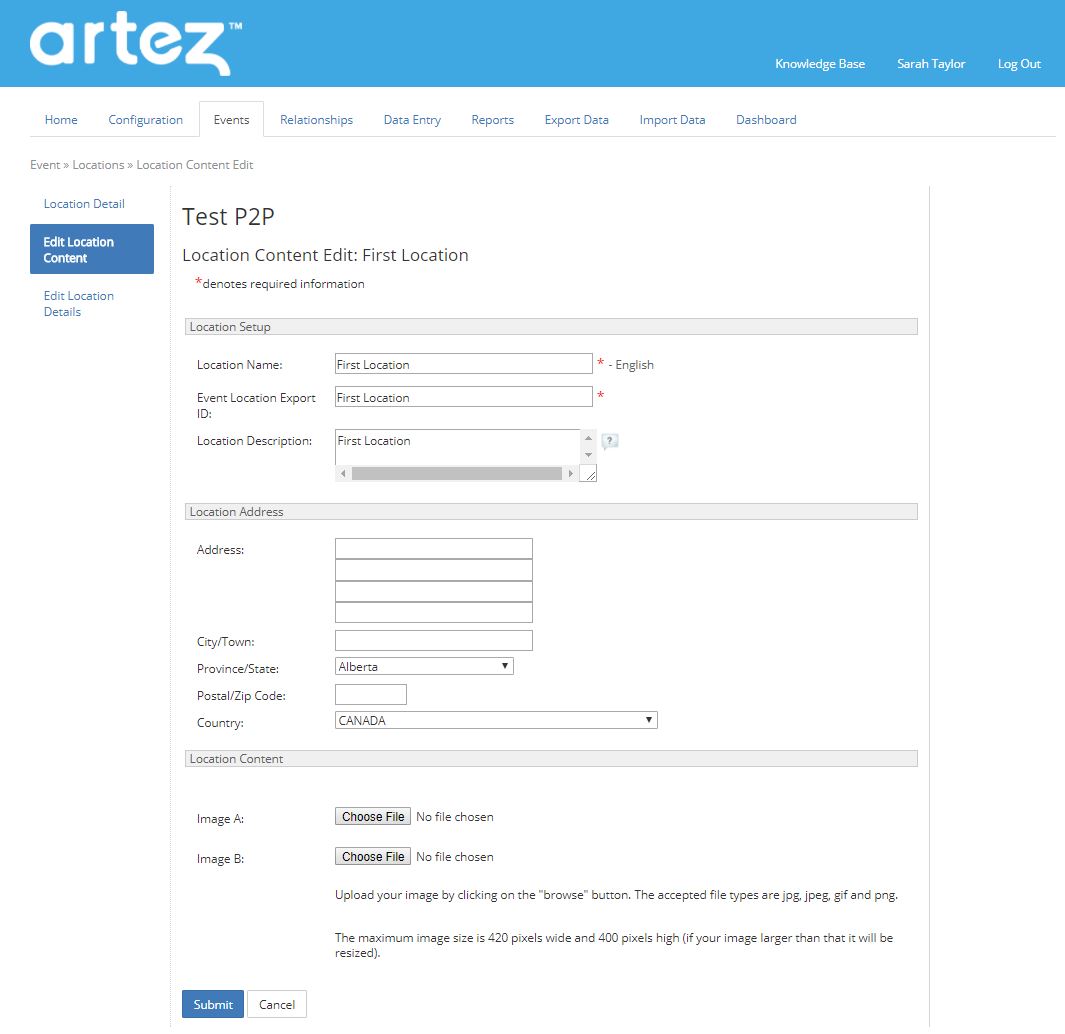This screenshot has width=1065, height=1034.
Task: Click the Locations breadcrumb link
Action: tap(98, 164)
